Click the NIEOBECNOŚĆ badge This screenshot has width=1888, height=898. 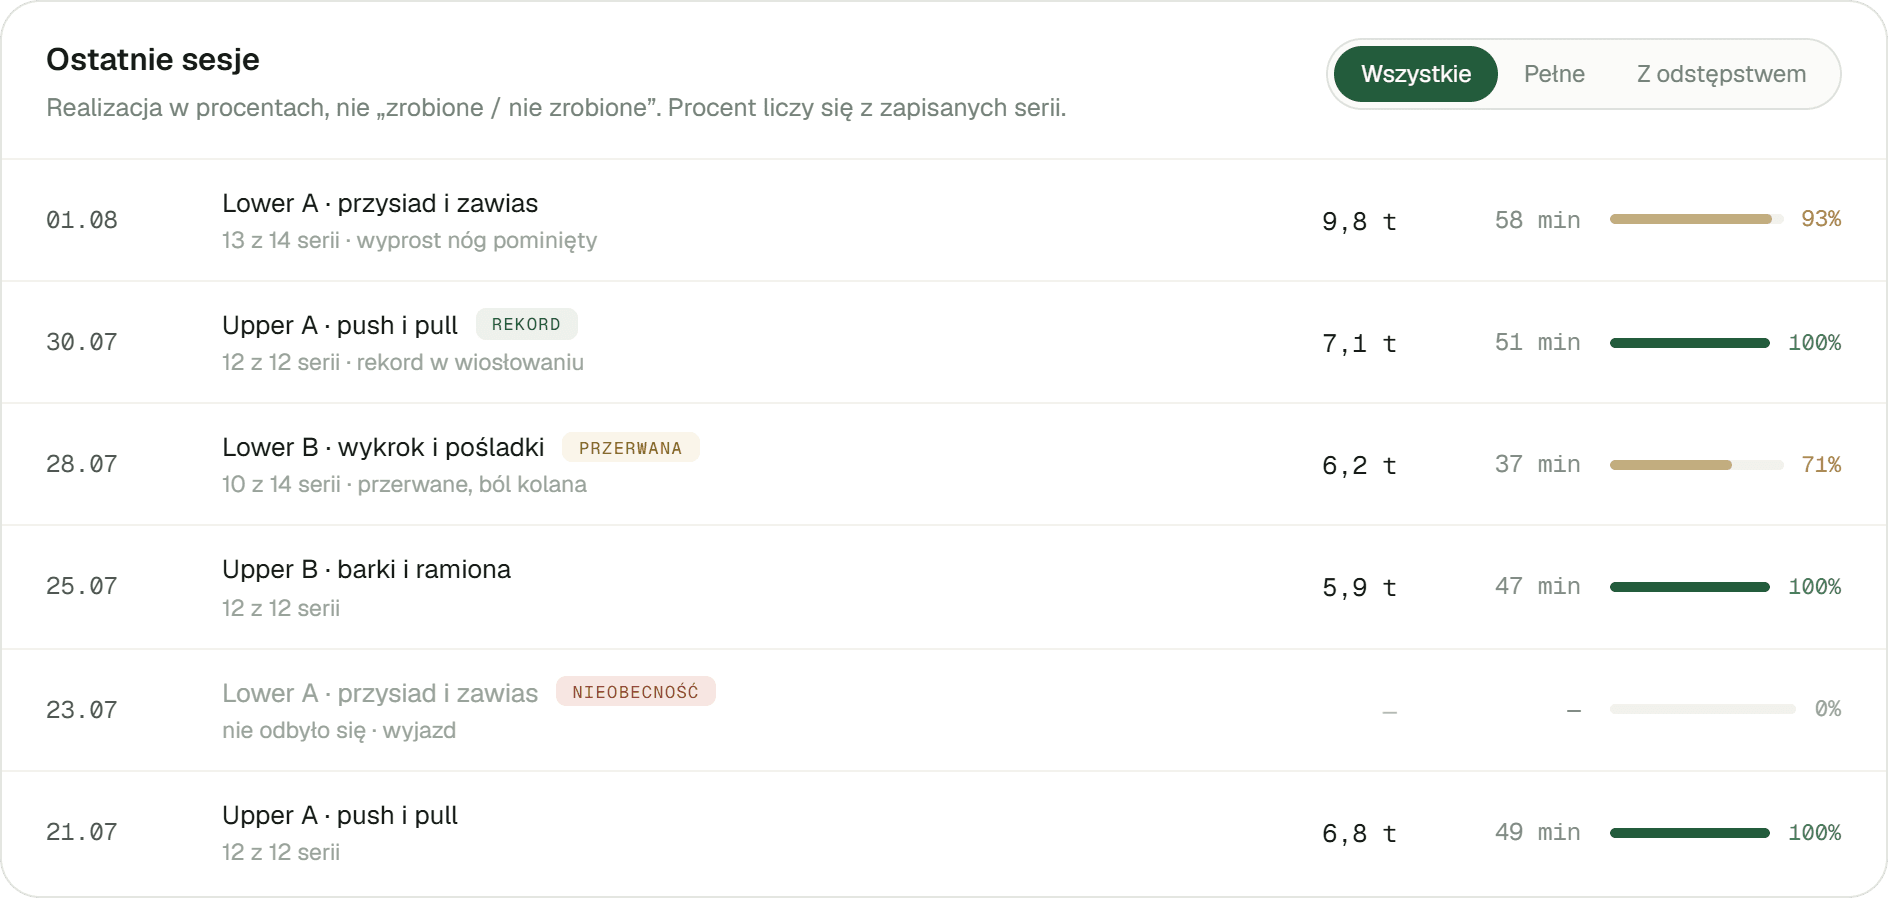tap(635, 691)
